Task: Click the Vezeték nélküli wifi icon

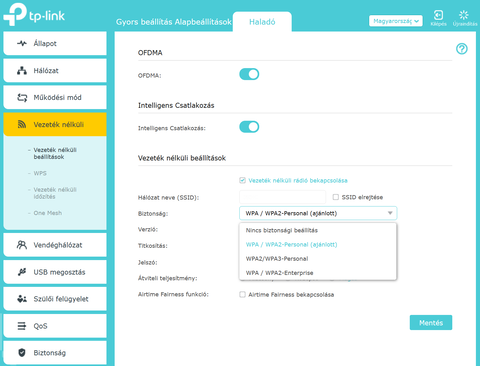Action: point(22,124)
